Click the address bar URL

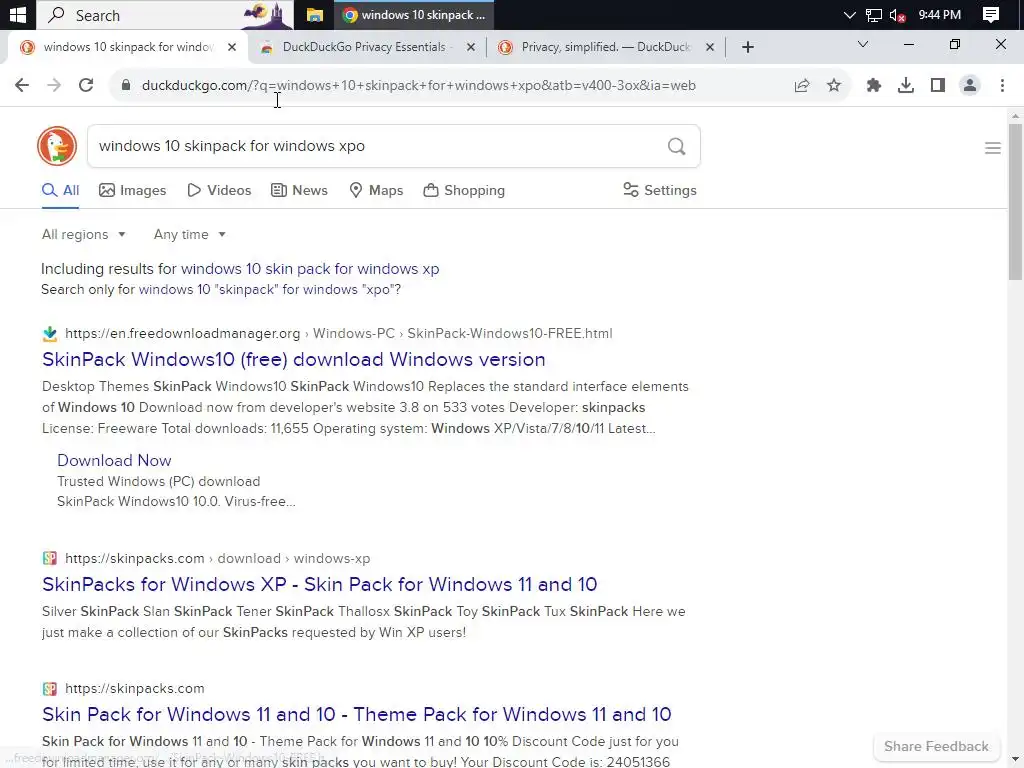tap(419, 85)
